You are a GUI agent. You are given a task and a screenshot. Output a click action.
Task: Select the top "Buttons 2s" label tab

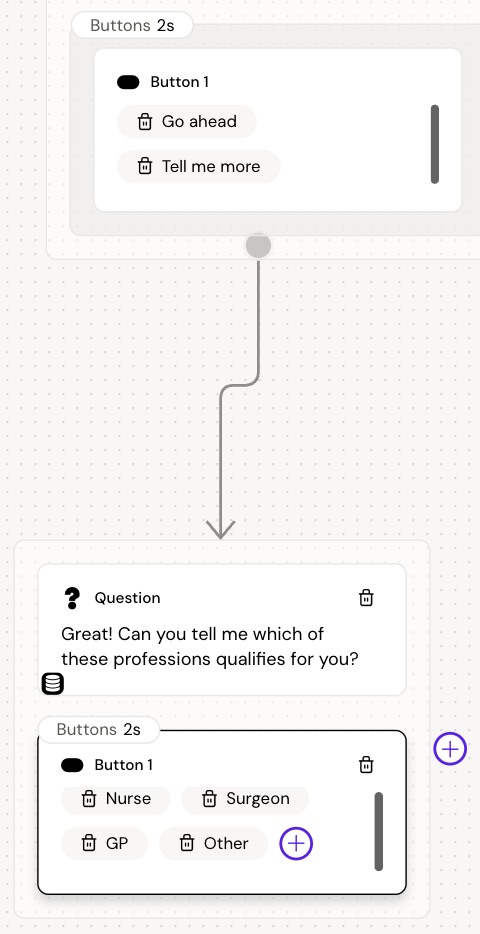[x=132, y=26]
